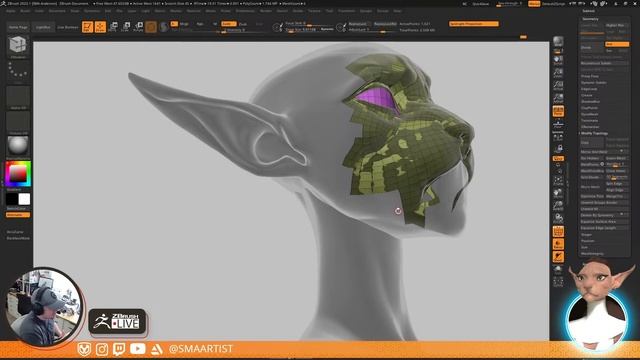The height and width of the screenshot is (360, 640).
Task: Collapse the Geometry section header
Action: pos(590,19)
